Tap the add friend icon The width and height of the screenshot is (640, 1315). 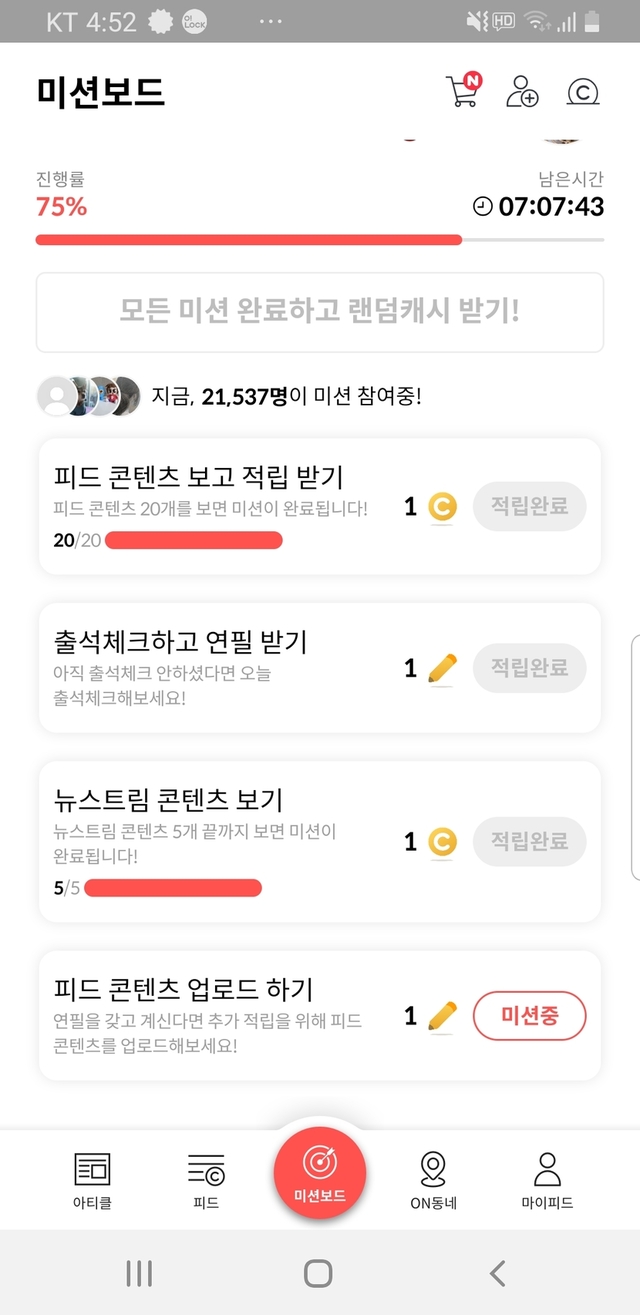pyautogui.click(x=522, y=92)
